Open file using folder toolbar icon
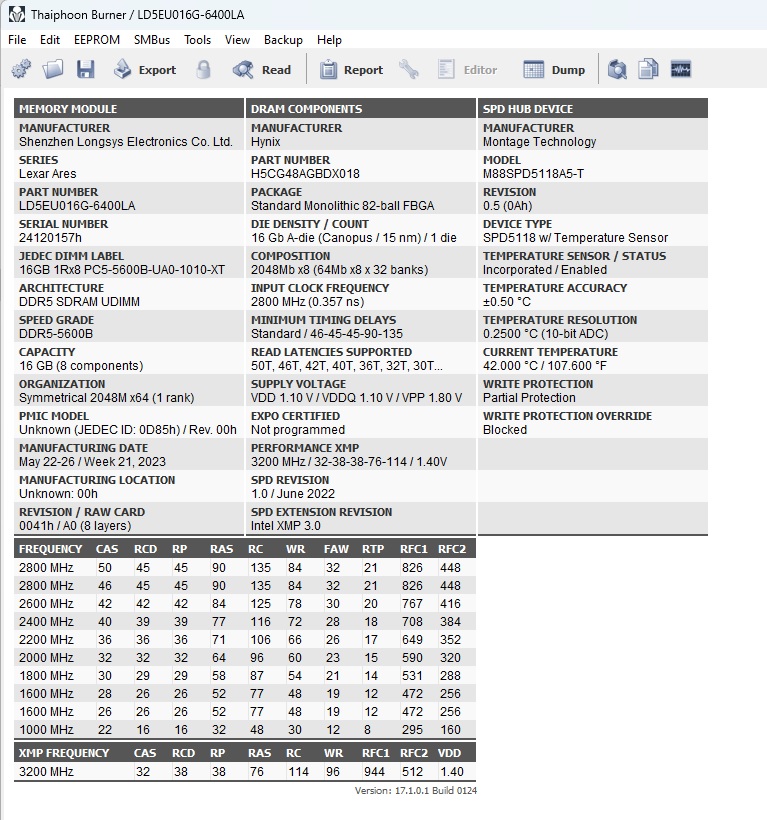 53,70
